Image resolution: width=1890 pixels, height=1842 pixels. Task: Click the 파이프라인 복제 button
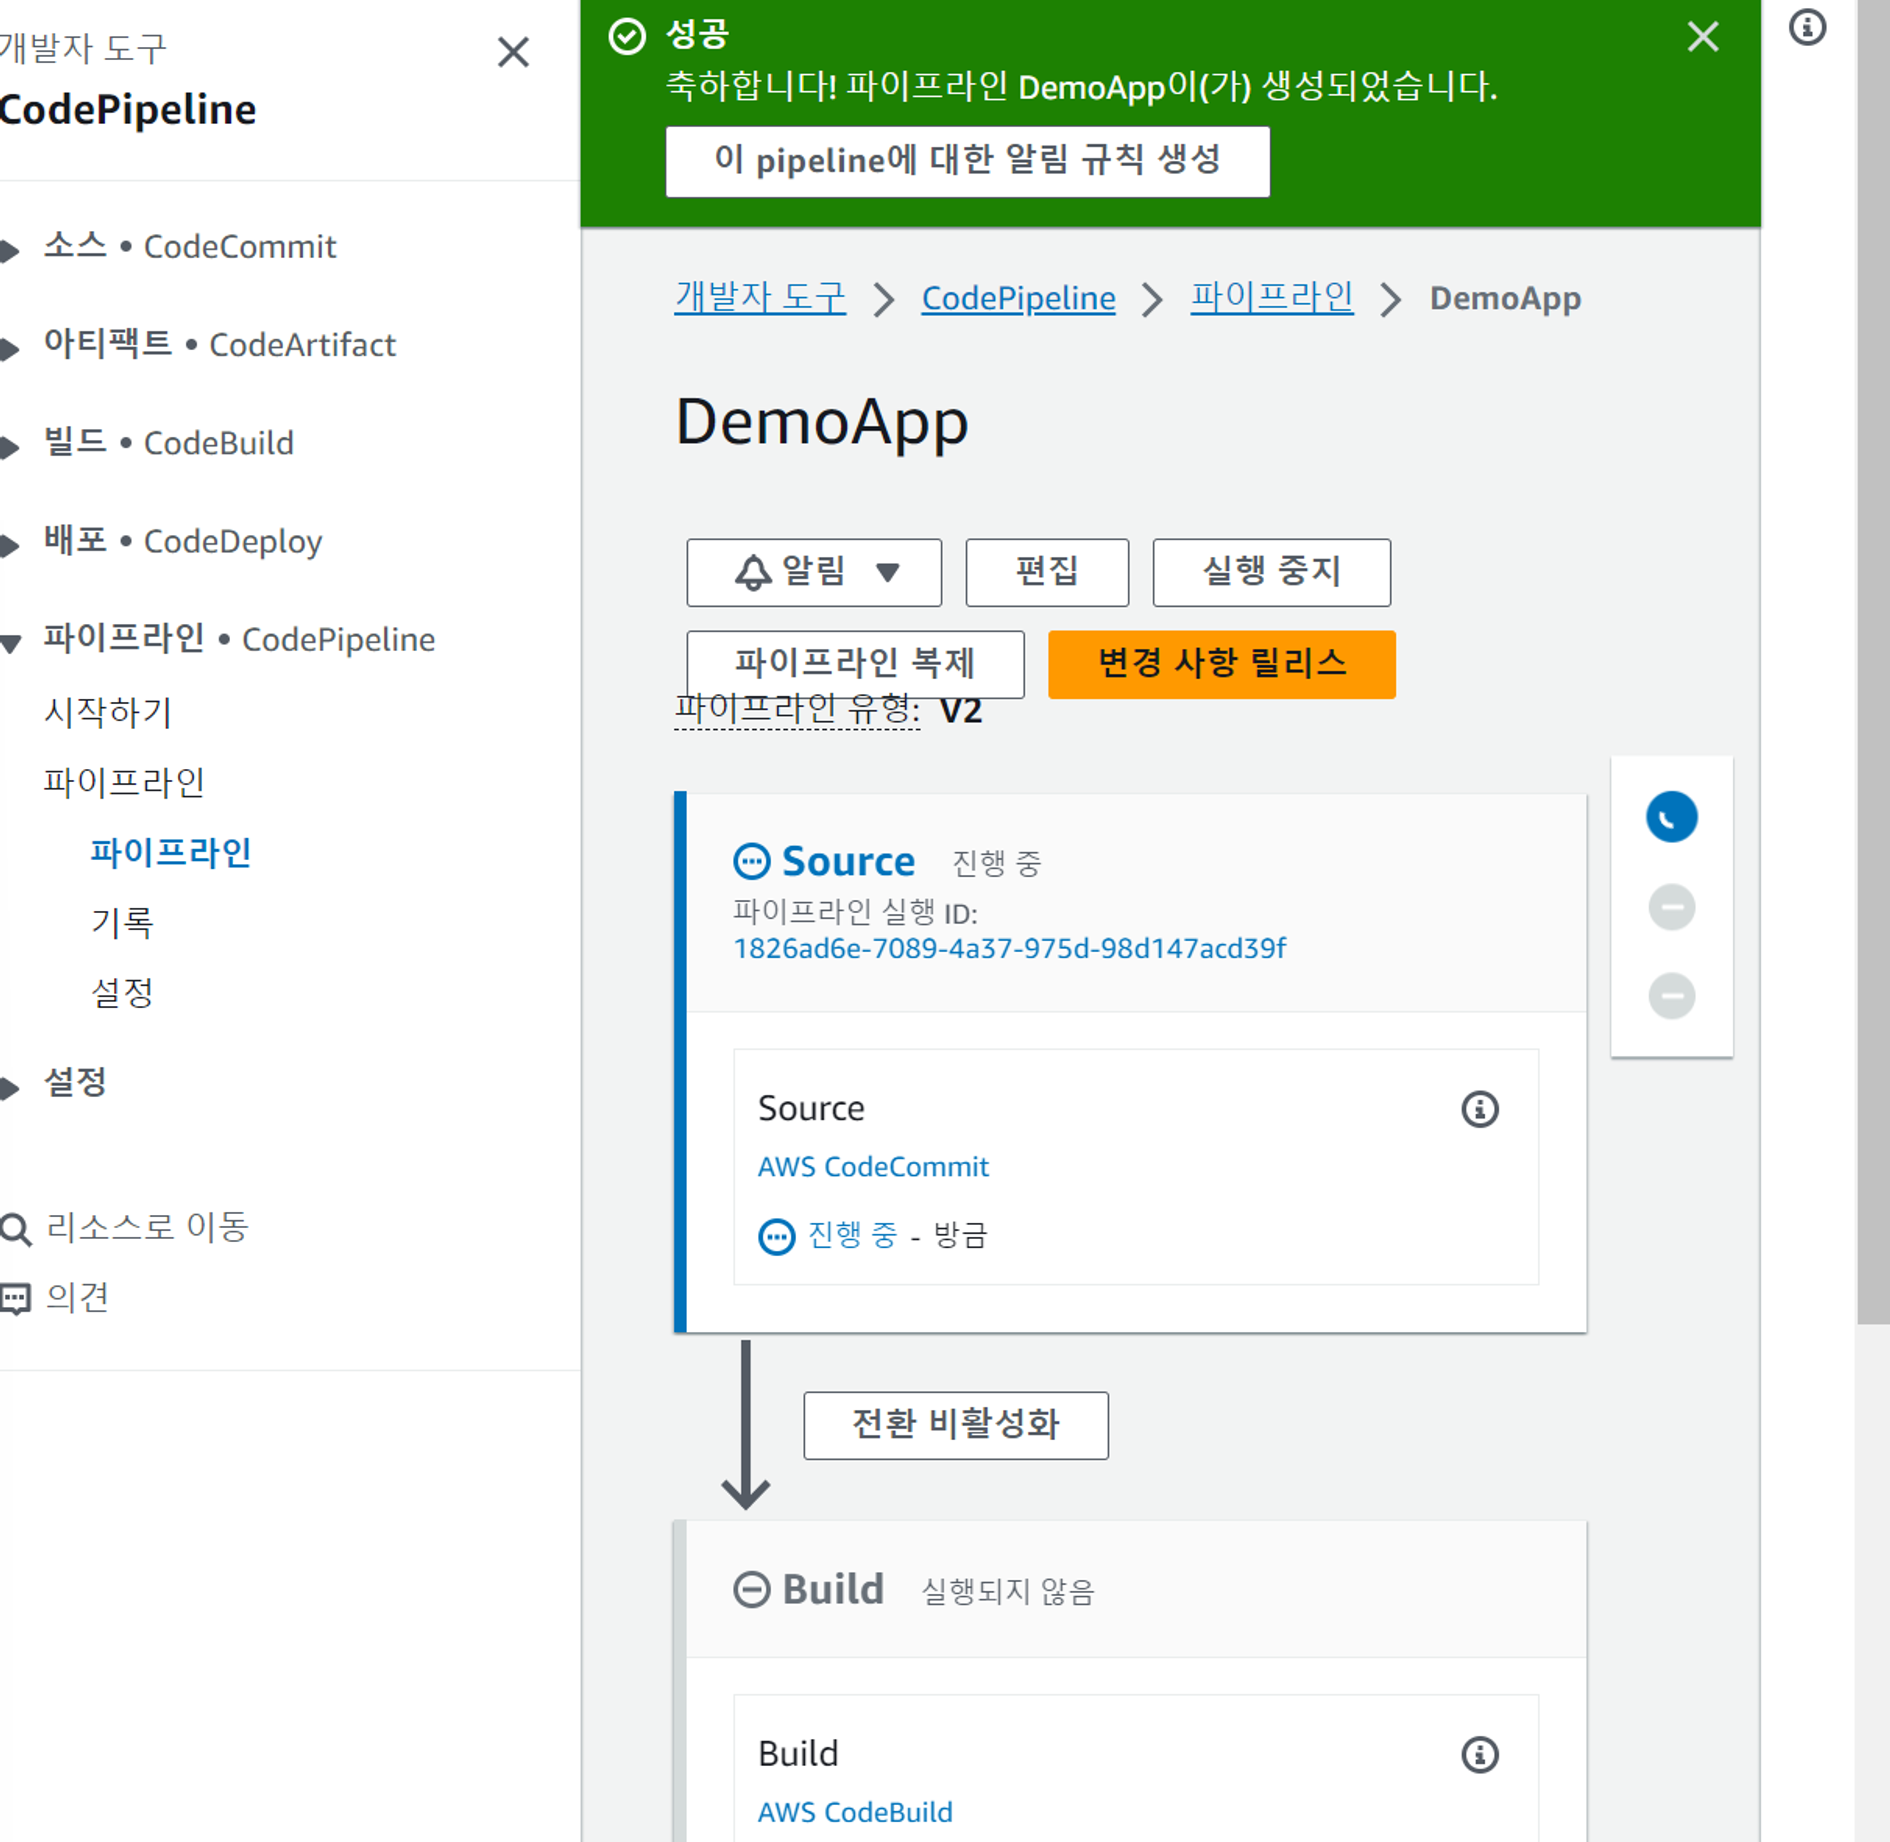click(x=855, y=663)
